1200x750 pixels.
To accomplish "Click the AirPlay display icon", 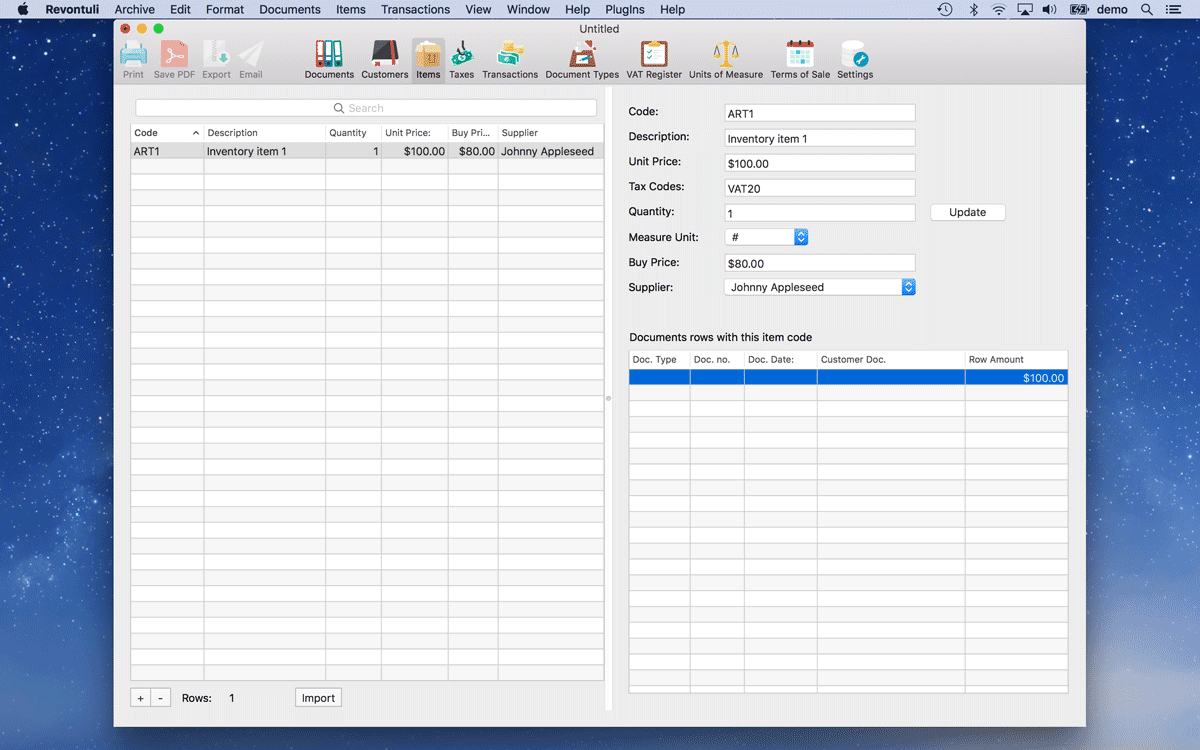I will [1024, 9].
